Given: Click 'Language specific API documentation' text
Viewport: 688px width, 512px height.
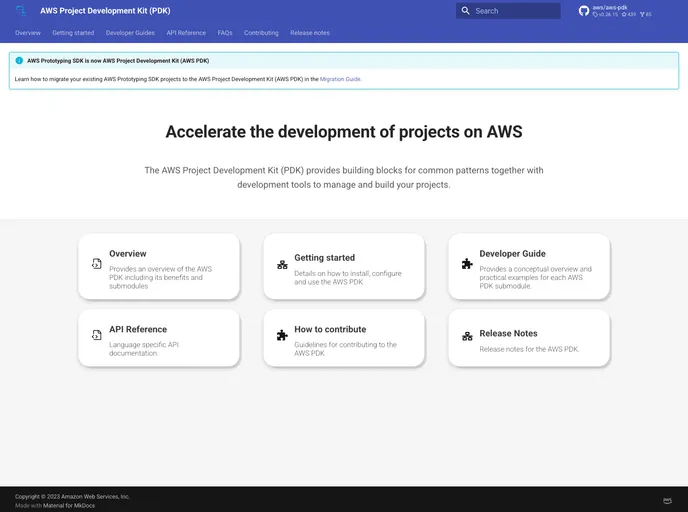Looking at the screenshot, I should [x=144, y=349].
